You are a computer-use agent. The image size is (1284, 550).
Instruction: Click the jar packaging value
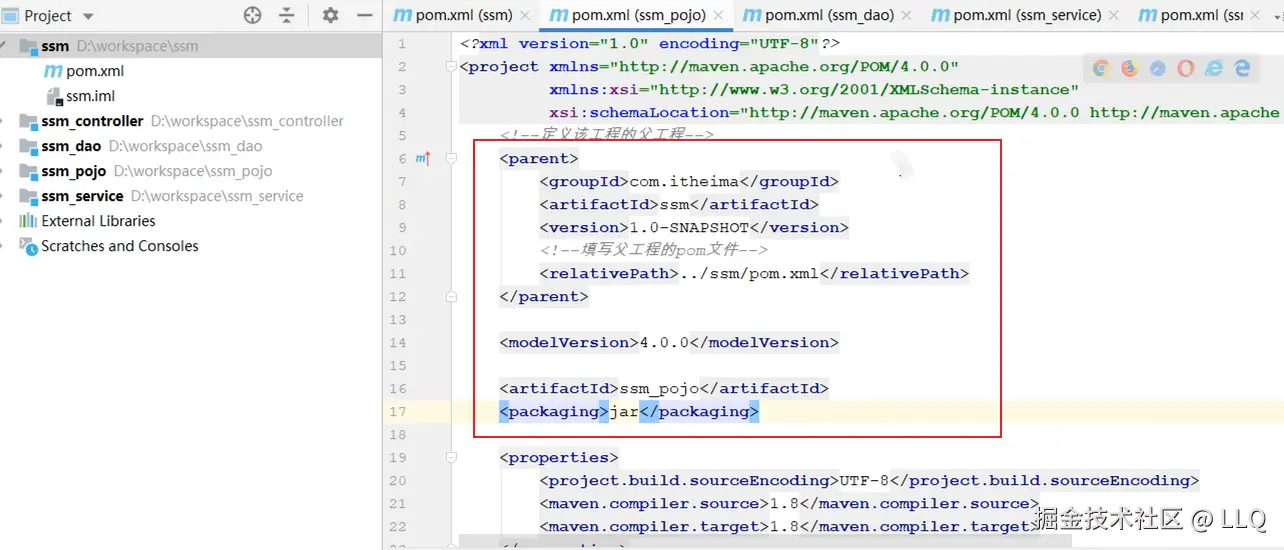click(x=624, y=411)
